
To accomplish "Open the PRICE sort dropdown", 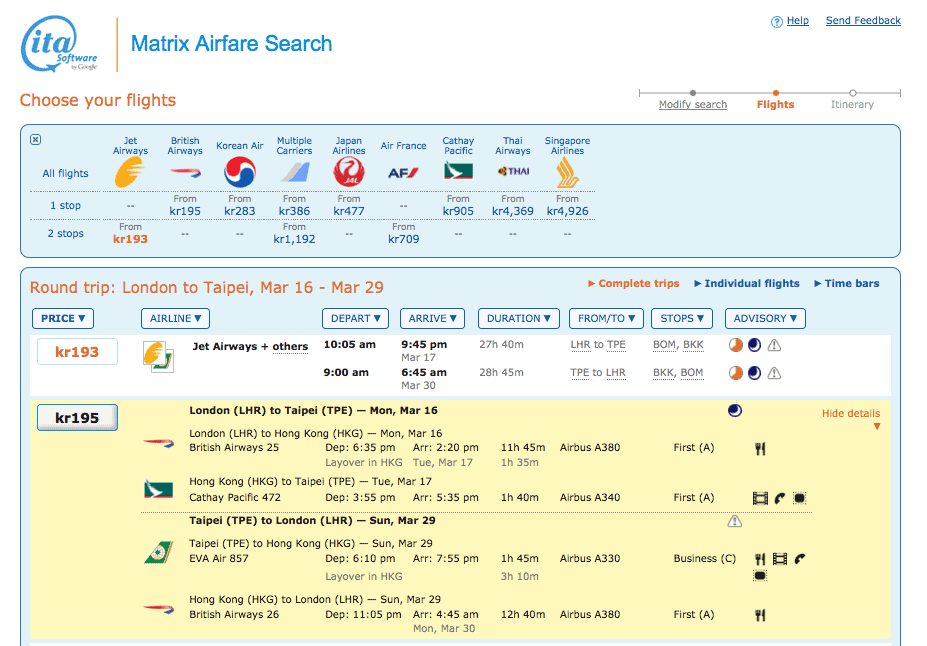I will coord(63,319).
